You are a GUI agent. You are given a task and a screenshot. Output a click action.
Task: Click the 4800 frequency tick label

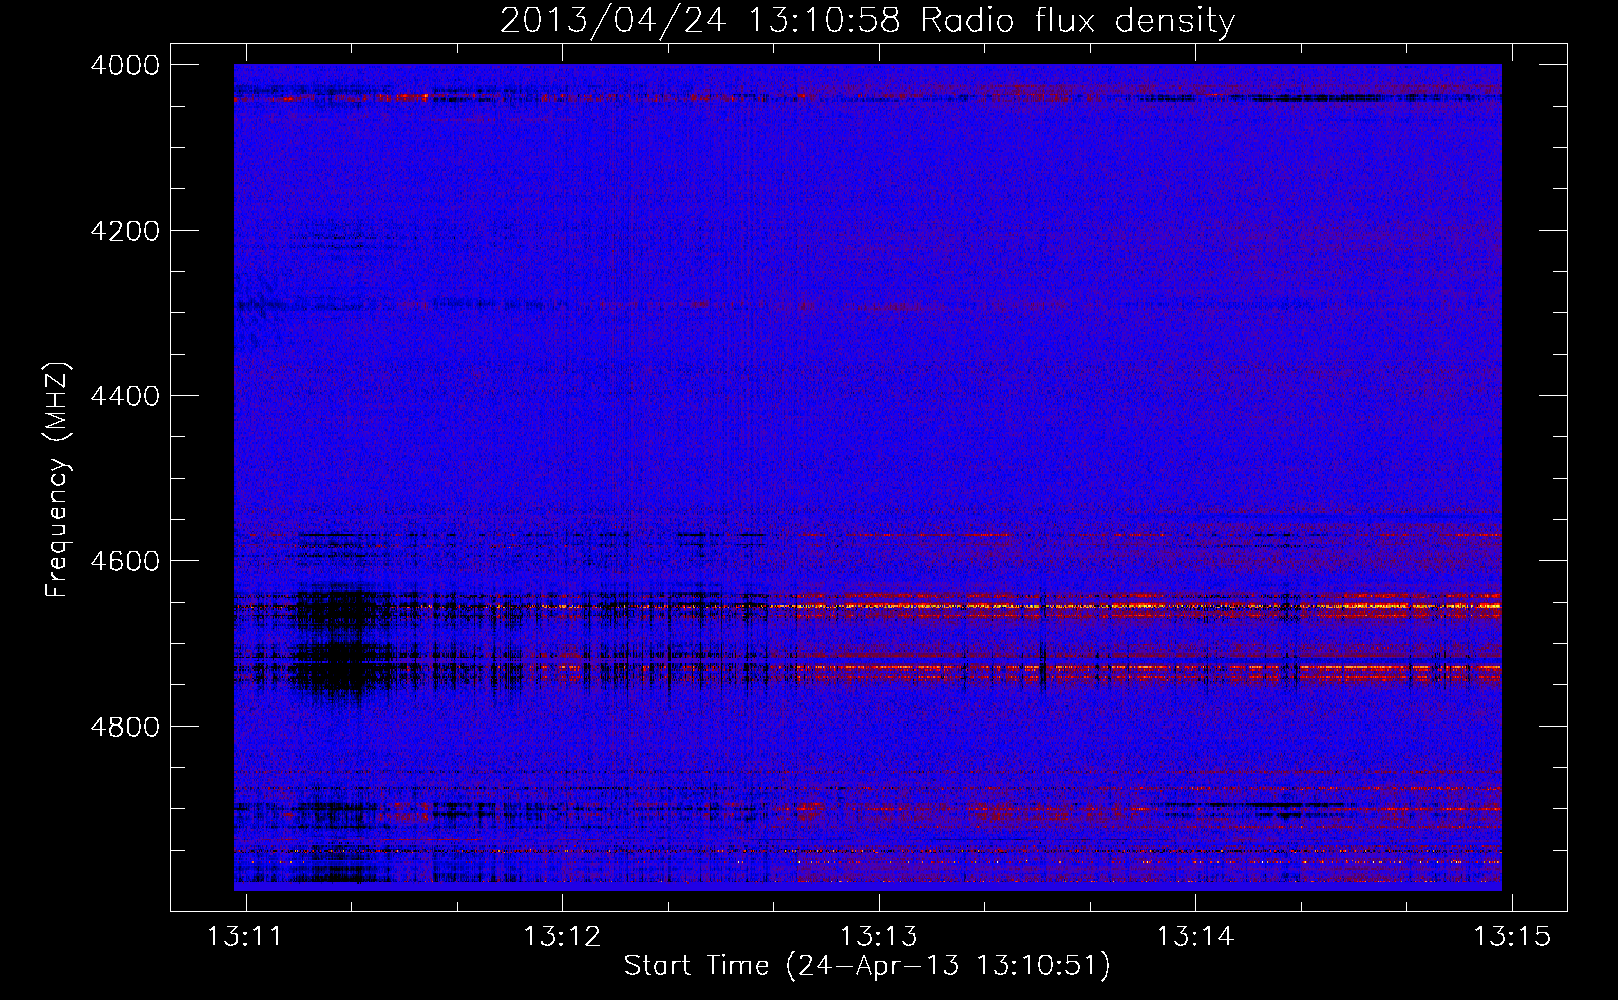click(125, 726)
